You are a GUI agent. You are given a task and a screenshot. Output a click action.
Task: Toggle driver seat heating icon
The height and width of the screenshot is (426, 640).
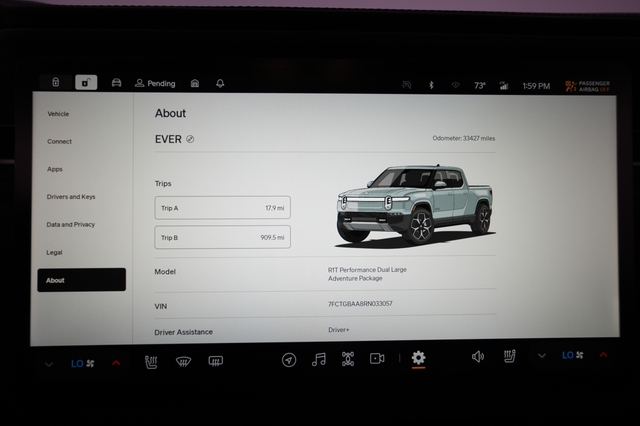(x=151, y=362)
